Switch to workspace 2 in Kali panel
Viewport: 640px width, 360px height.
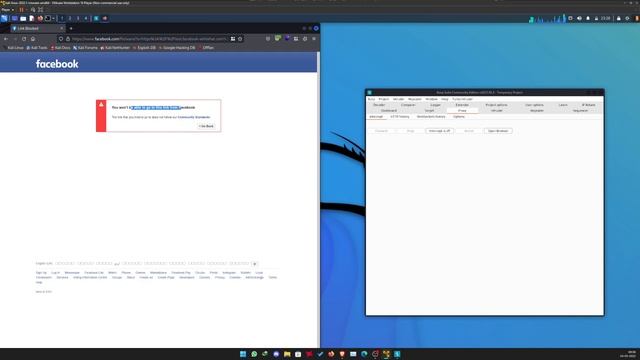70,18
